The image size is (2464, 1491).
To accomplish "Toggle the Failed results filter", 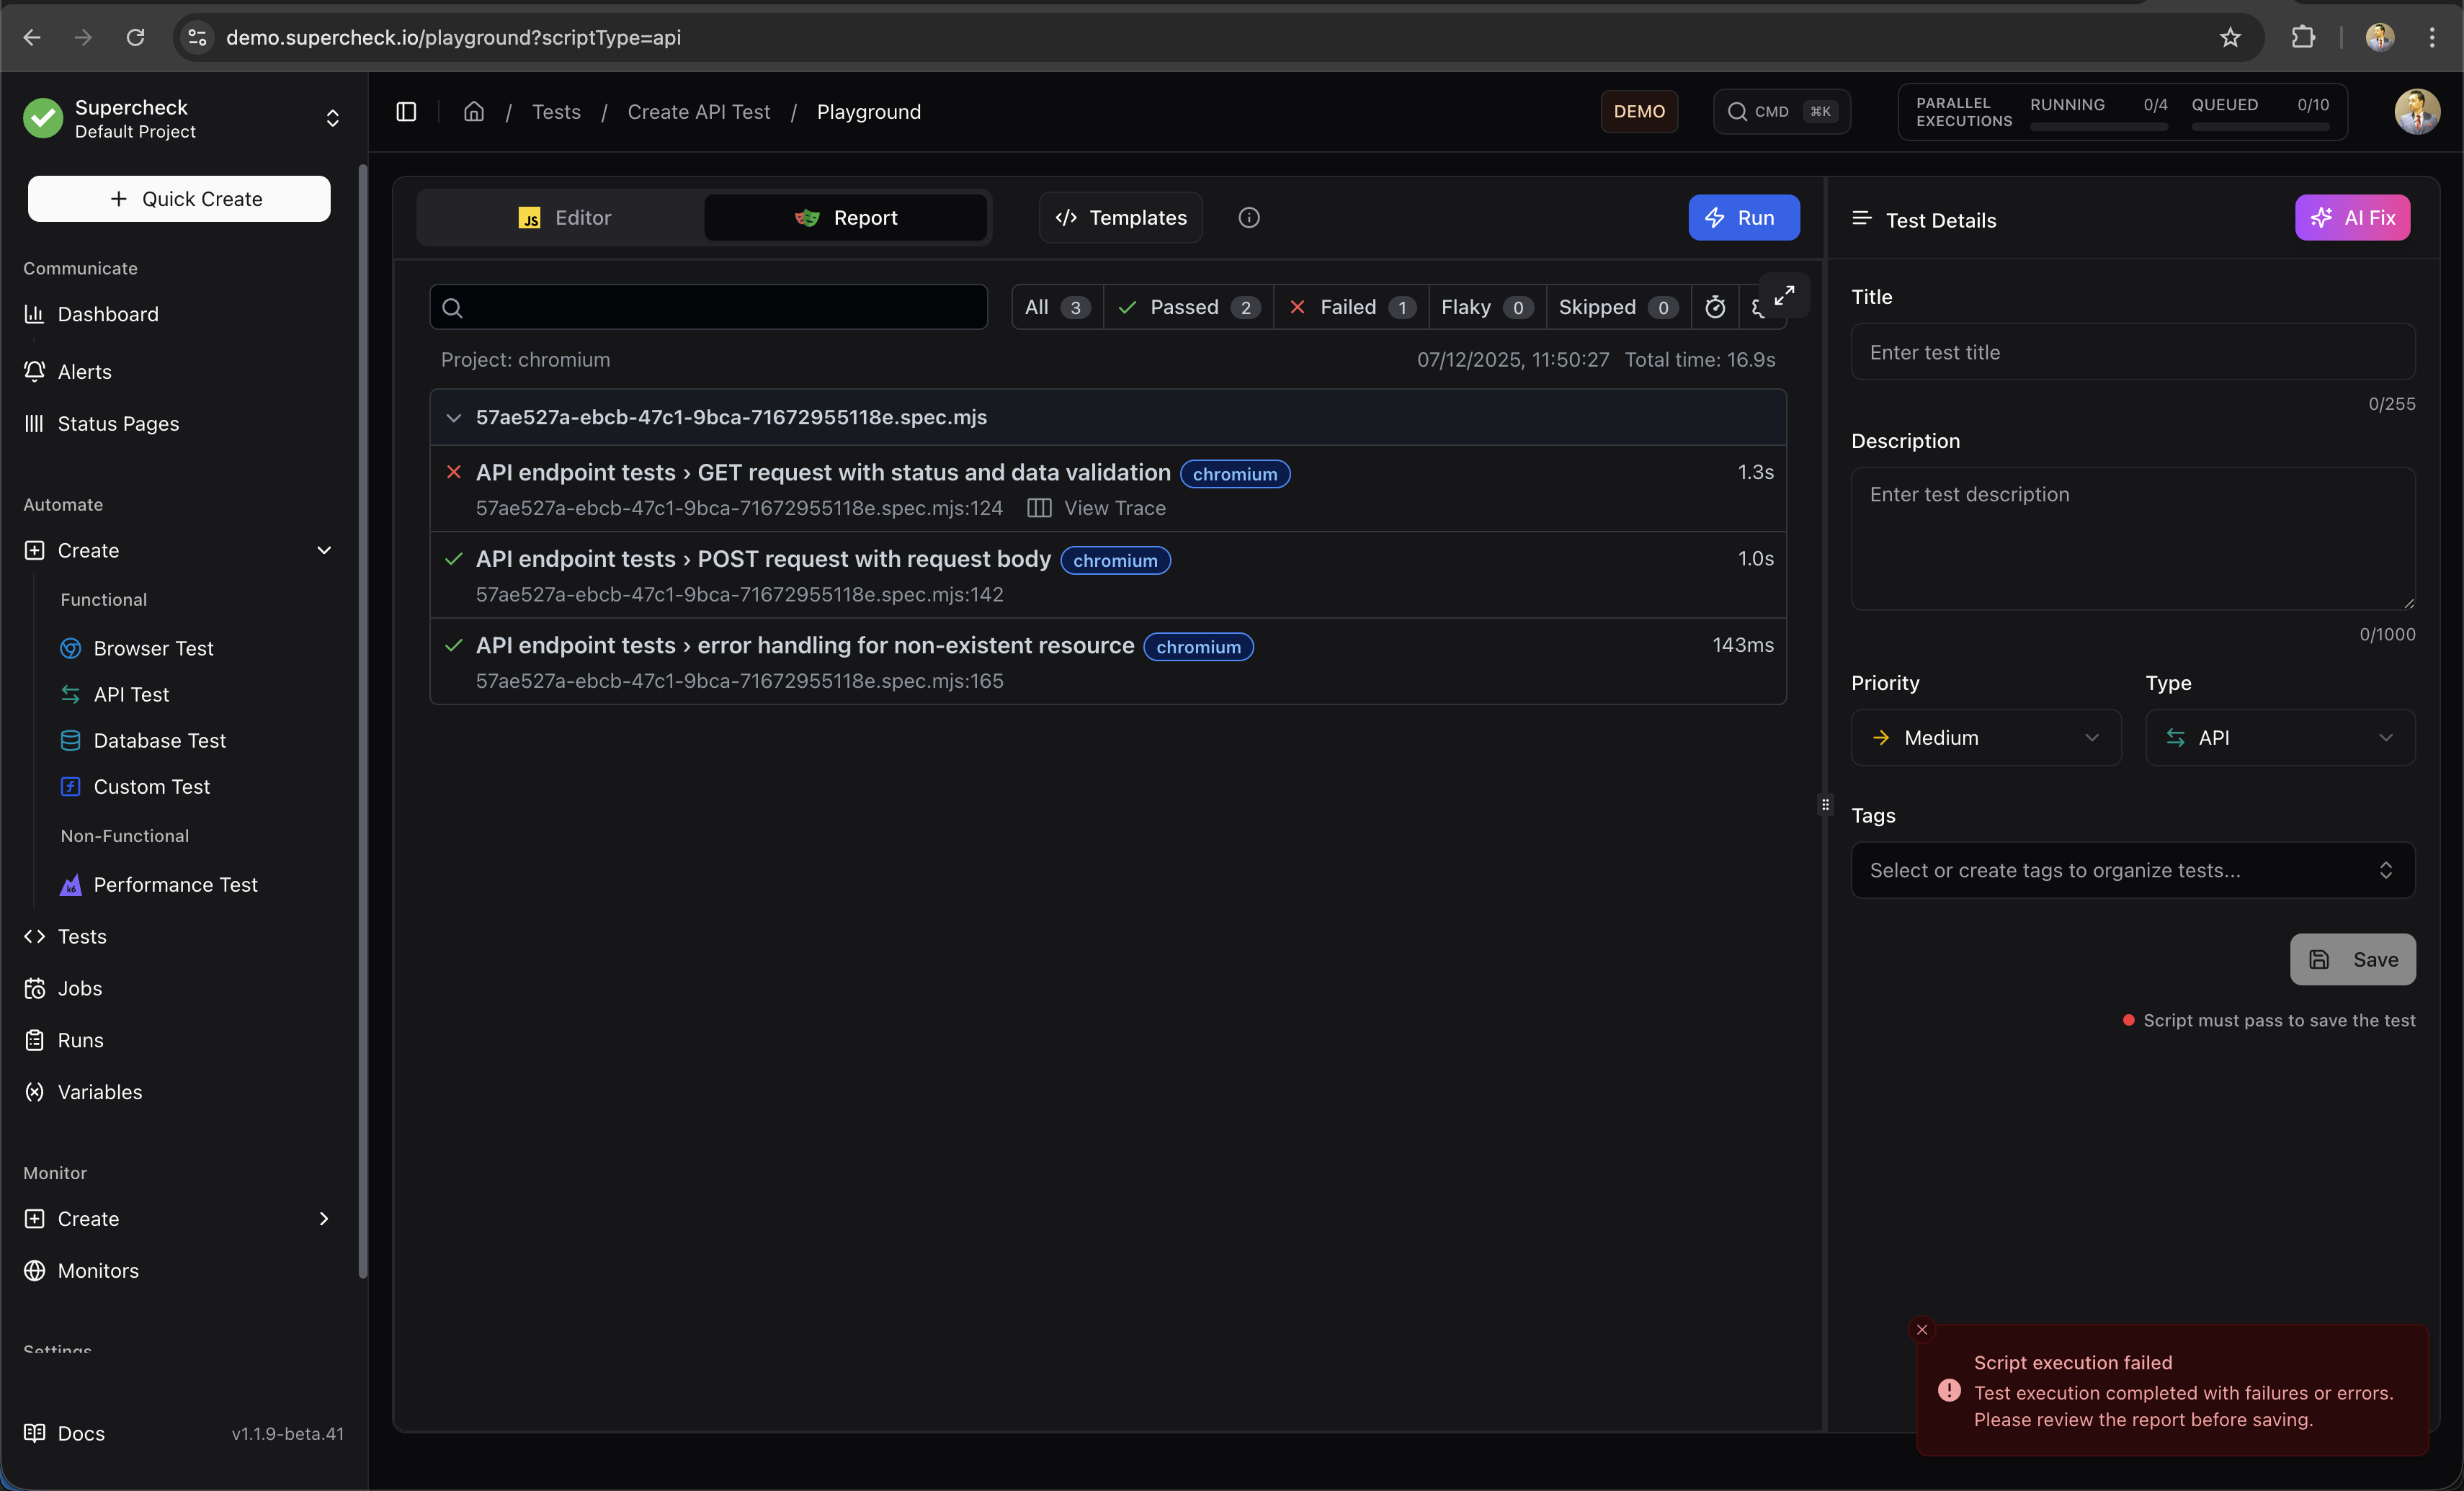I will click(1349, 307).
